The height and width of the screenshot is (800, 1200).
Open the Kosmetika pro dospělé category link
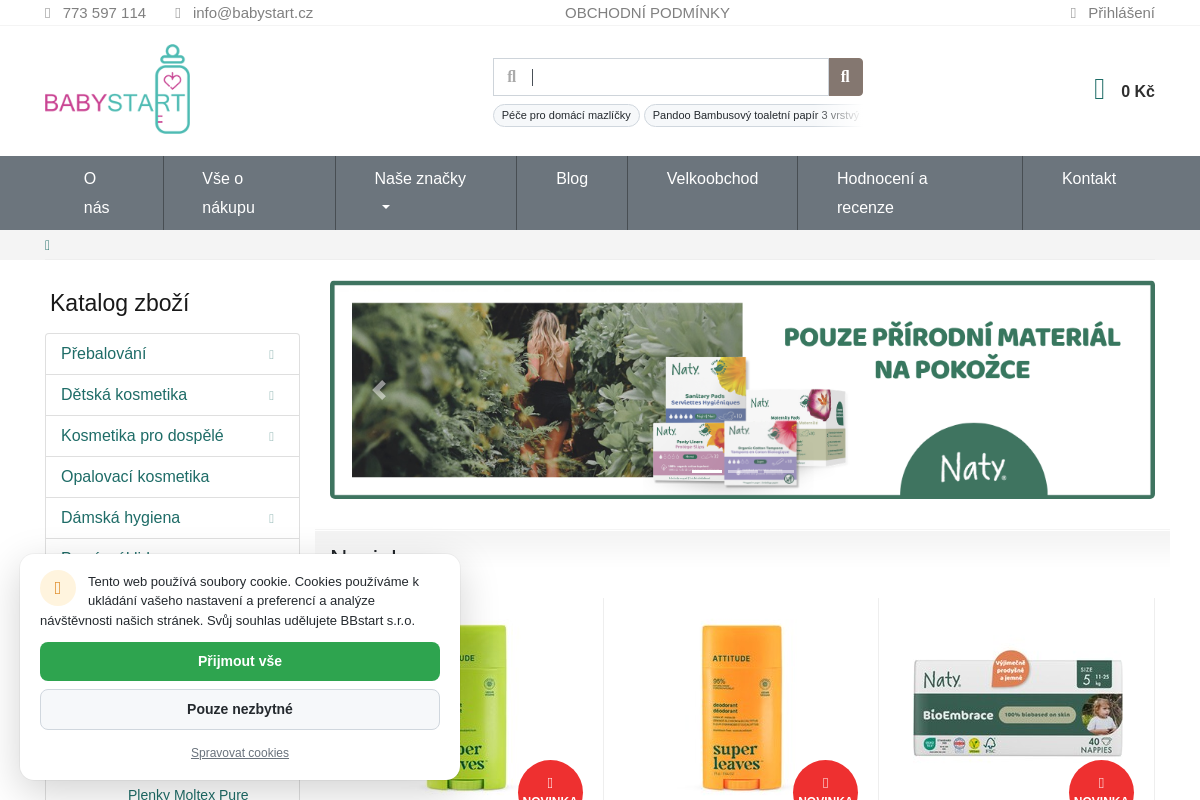(x=142, y=436)
